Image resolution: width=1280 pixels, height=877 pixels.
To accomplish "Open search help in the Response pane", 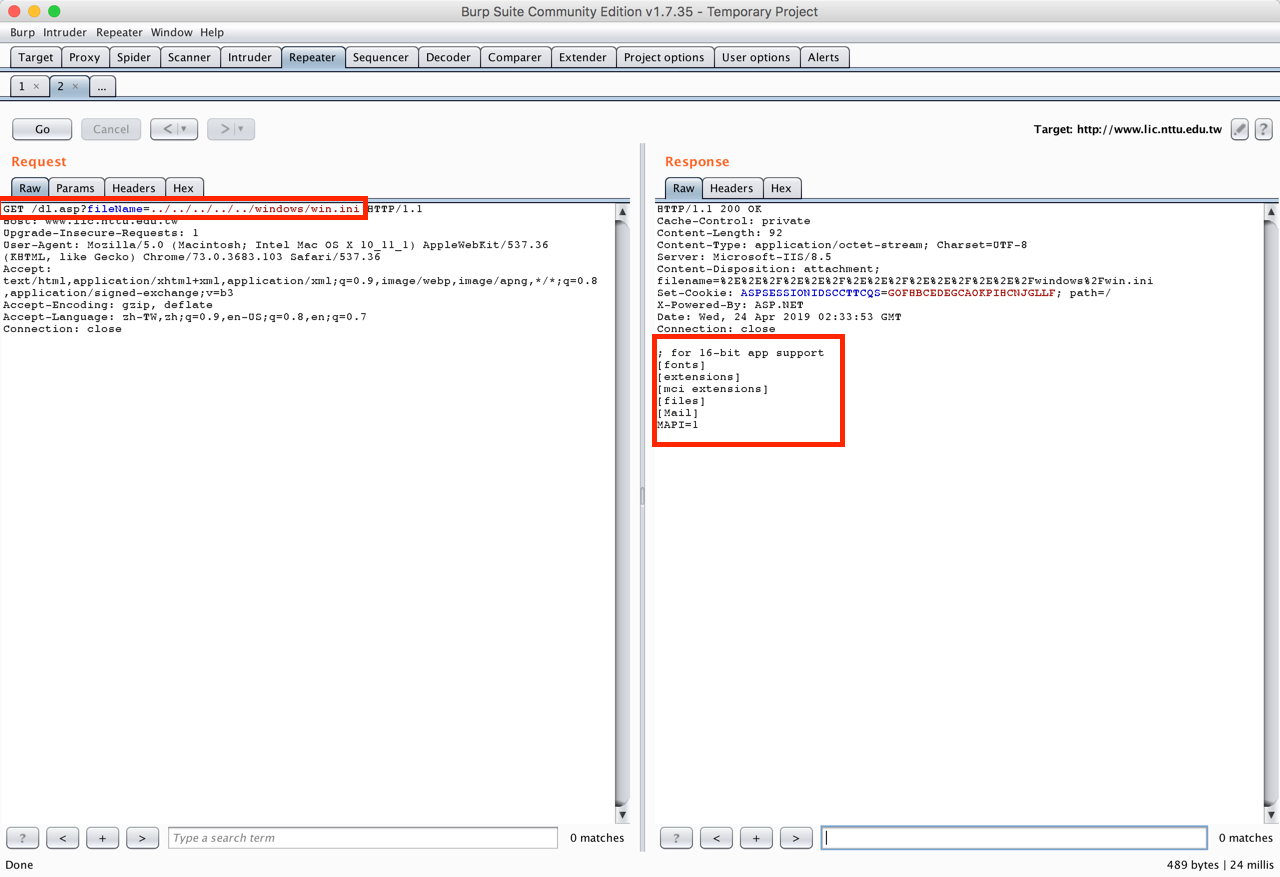I will pos(676,838).
